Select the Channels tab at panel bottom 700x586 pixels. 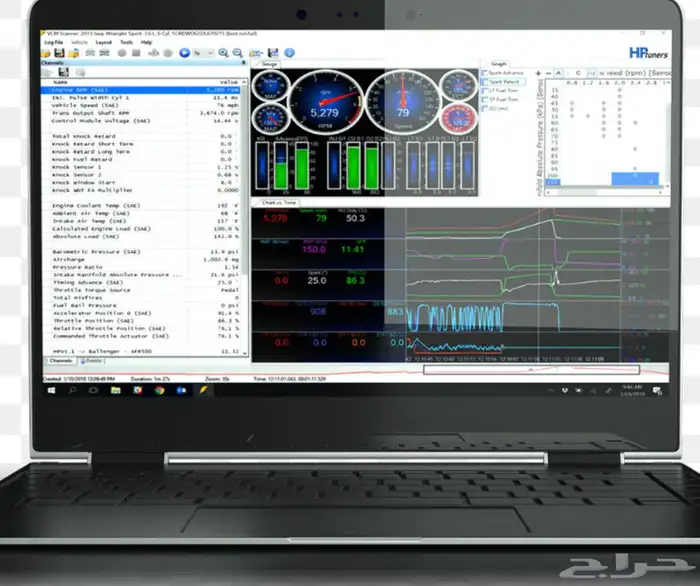click(53, 359)
